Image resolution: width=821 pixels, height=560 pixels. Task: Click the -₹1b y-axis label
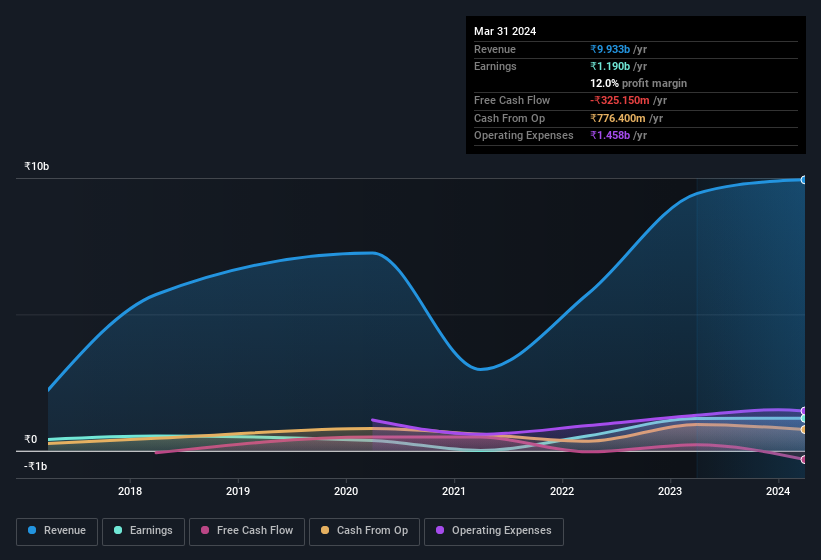coord(36,466)
